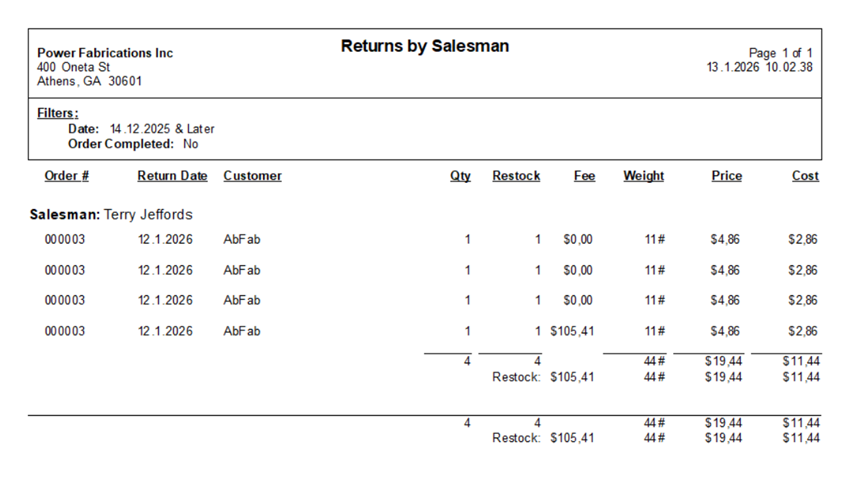850x484 pixels.
Task: Click the Order Completed No filter value
Action: click(190, 144)
